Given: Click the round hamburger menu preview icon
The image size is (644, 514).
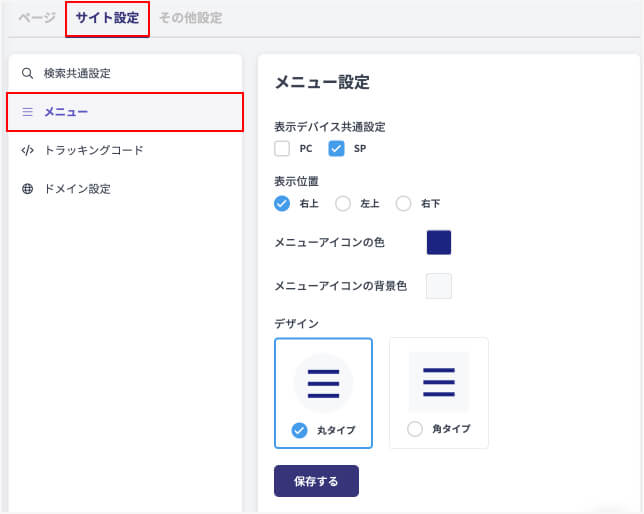Looking at the screenshot, I should tap(323, 383).
